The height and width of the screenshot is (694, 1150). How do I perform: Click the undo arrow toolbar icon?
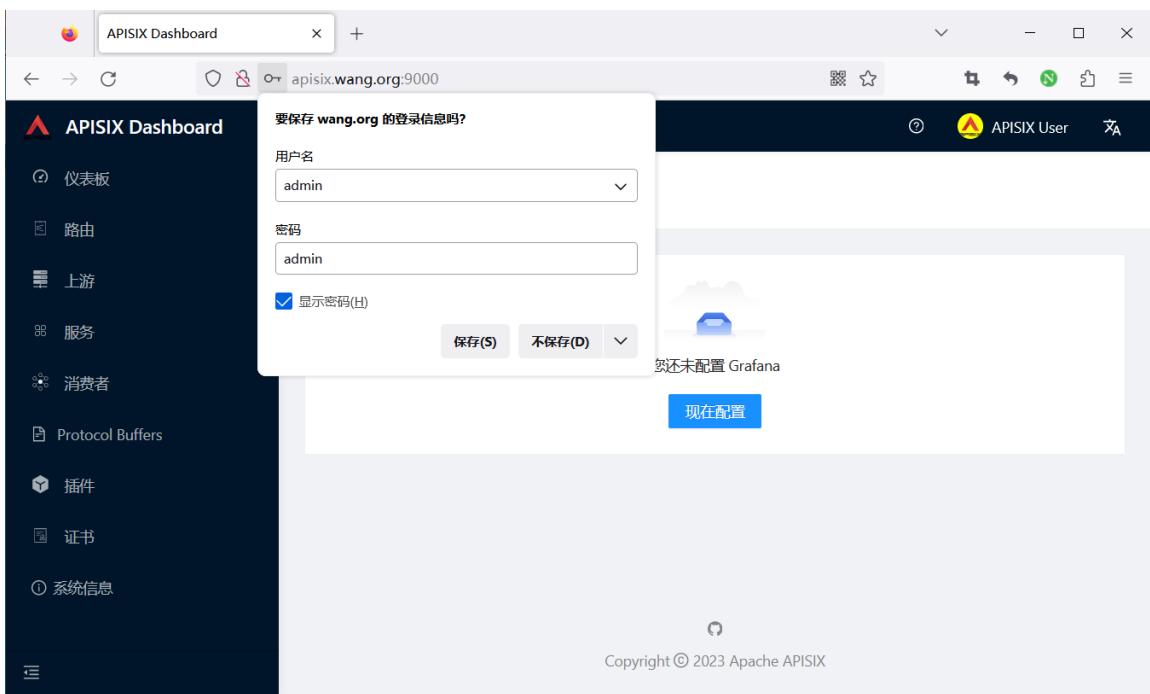point(1011,78)
